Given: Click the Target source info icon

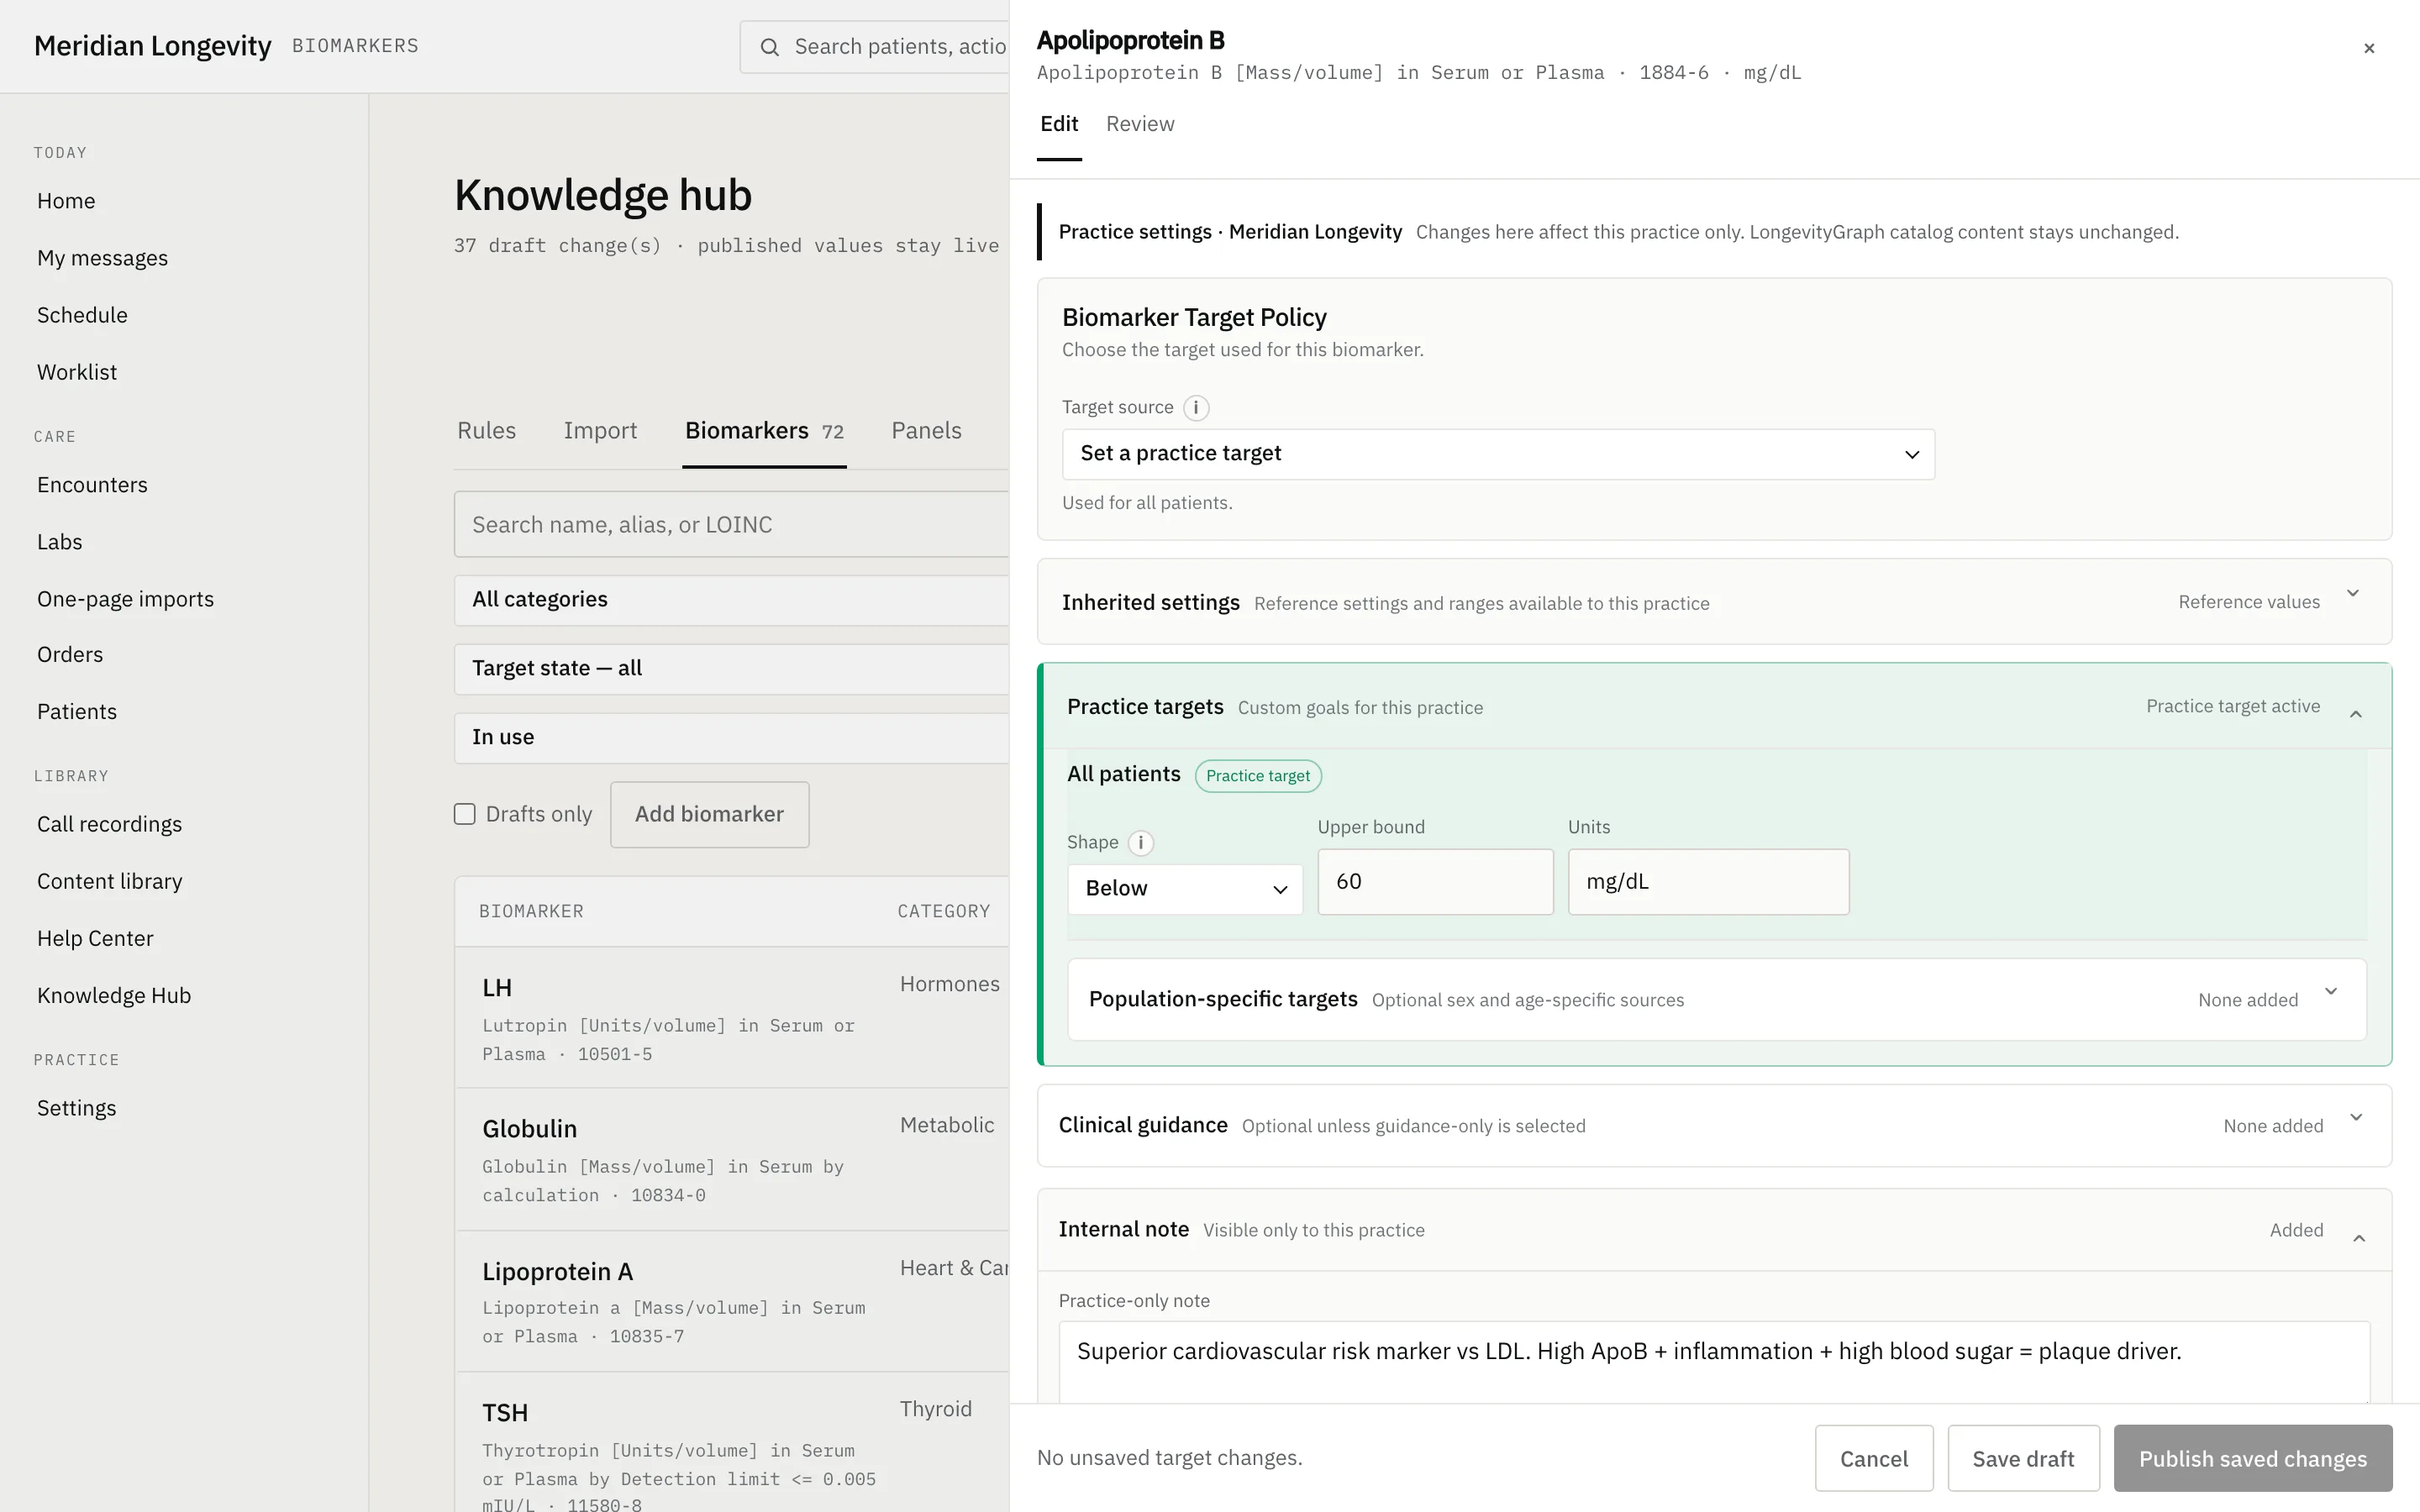Looking at the screenshot, I should [1196, 408].
